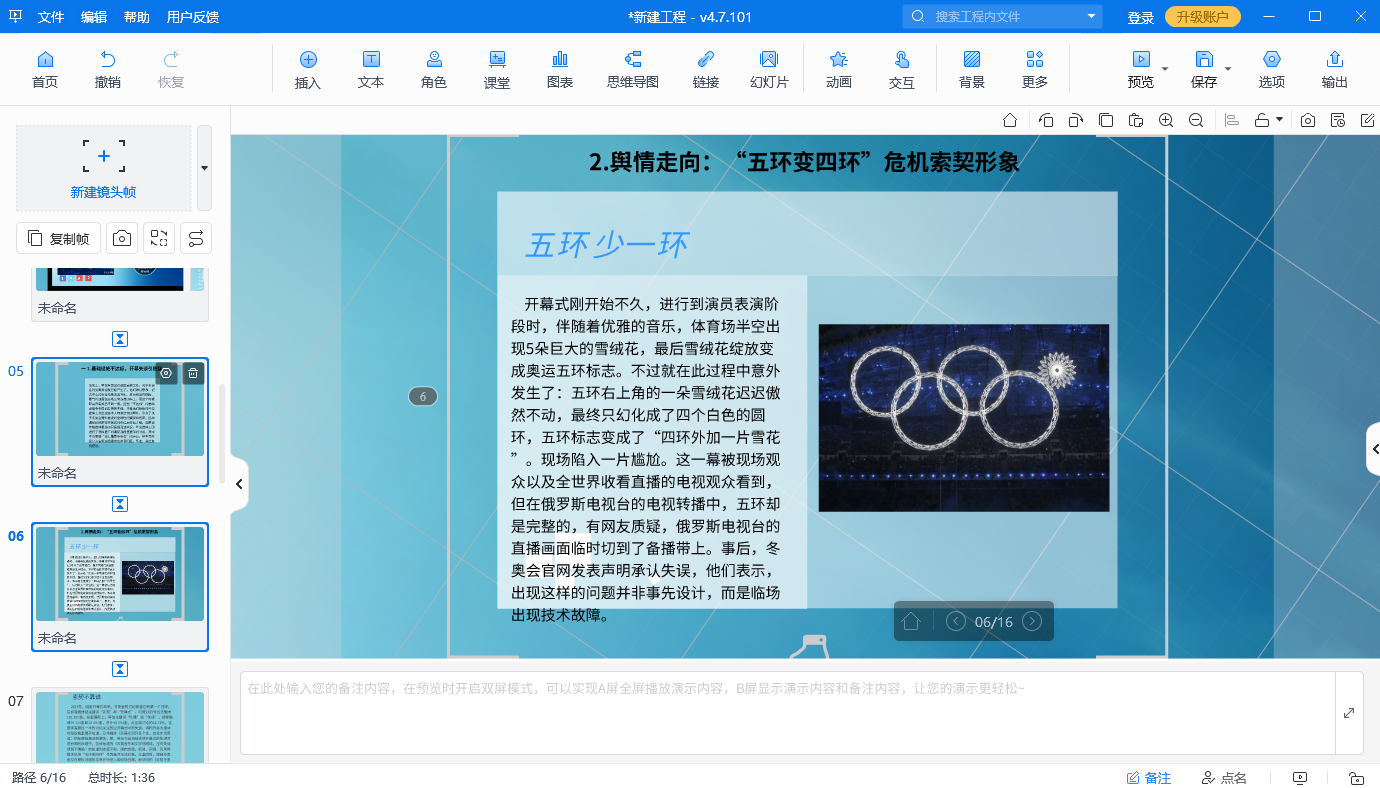Screen dimensions: 1380x788
Task: Collapse the left frame panel arrow
Action: pos(239,484)
